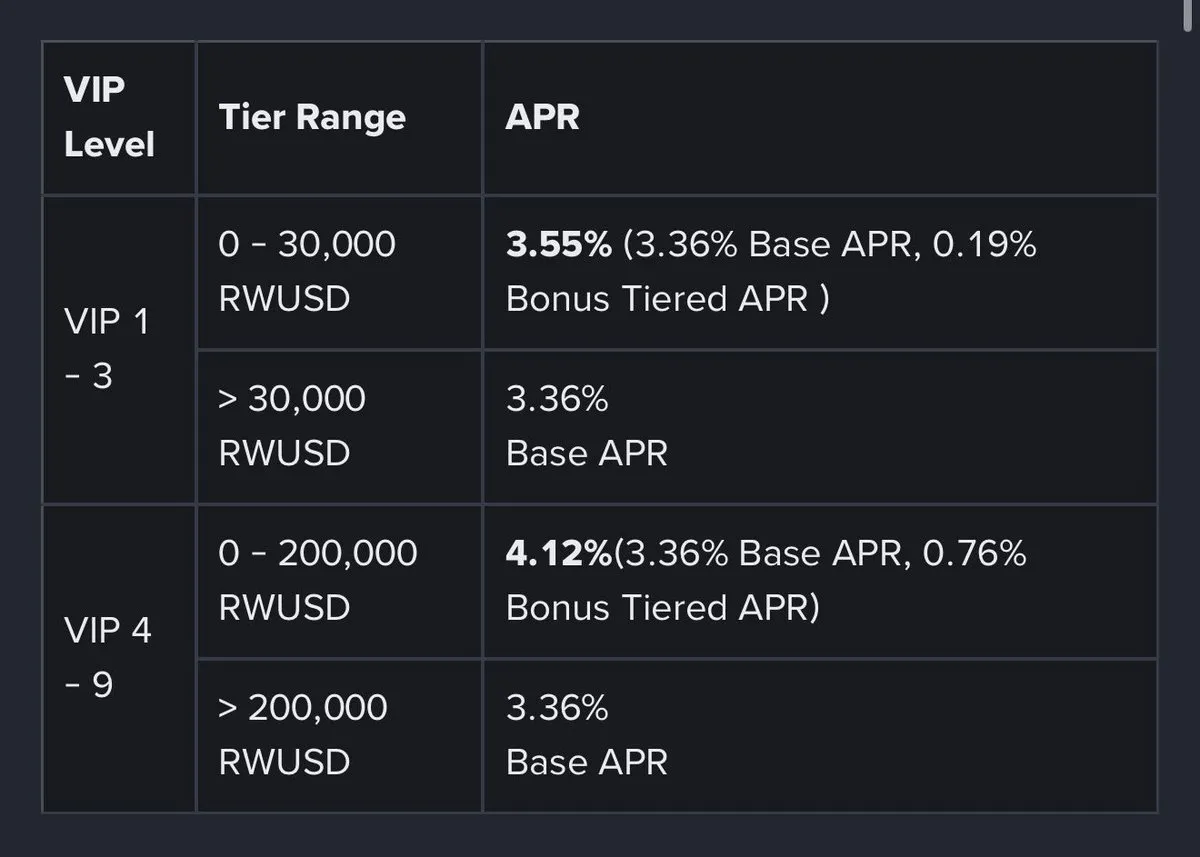Viewport: 1200px width, 857px height.
Task: Select the VIP 4 - 9 cell
Action: pyautogui.click(x=119, y=658)
